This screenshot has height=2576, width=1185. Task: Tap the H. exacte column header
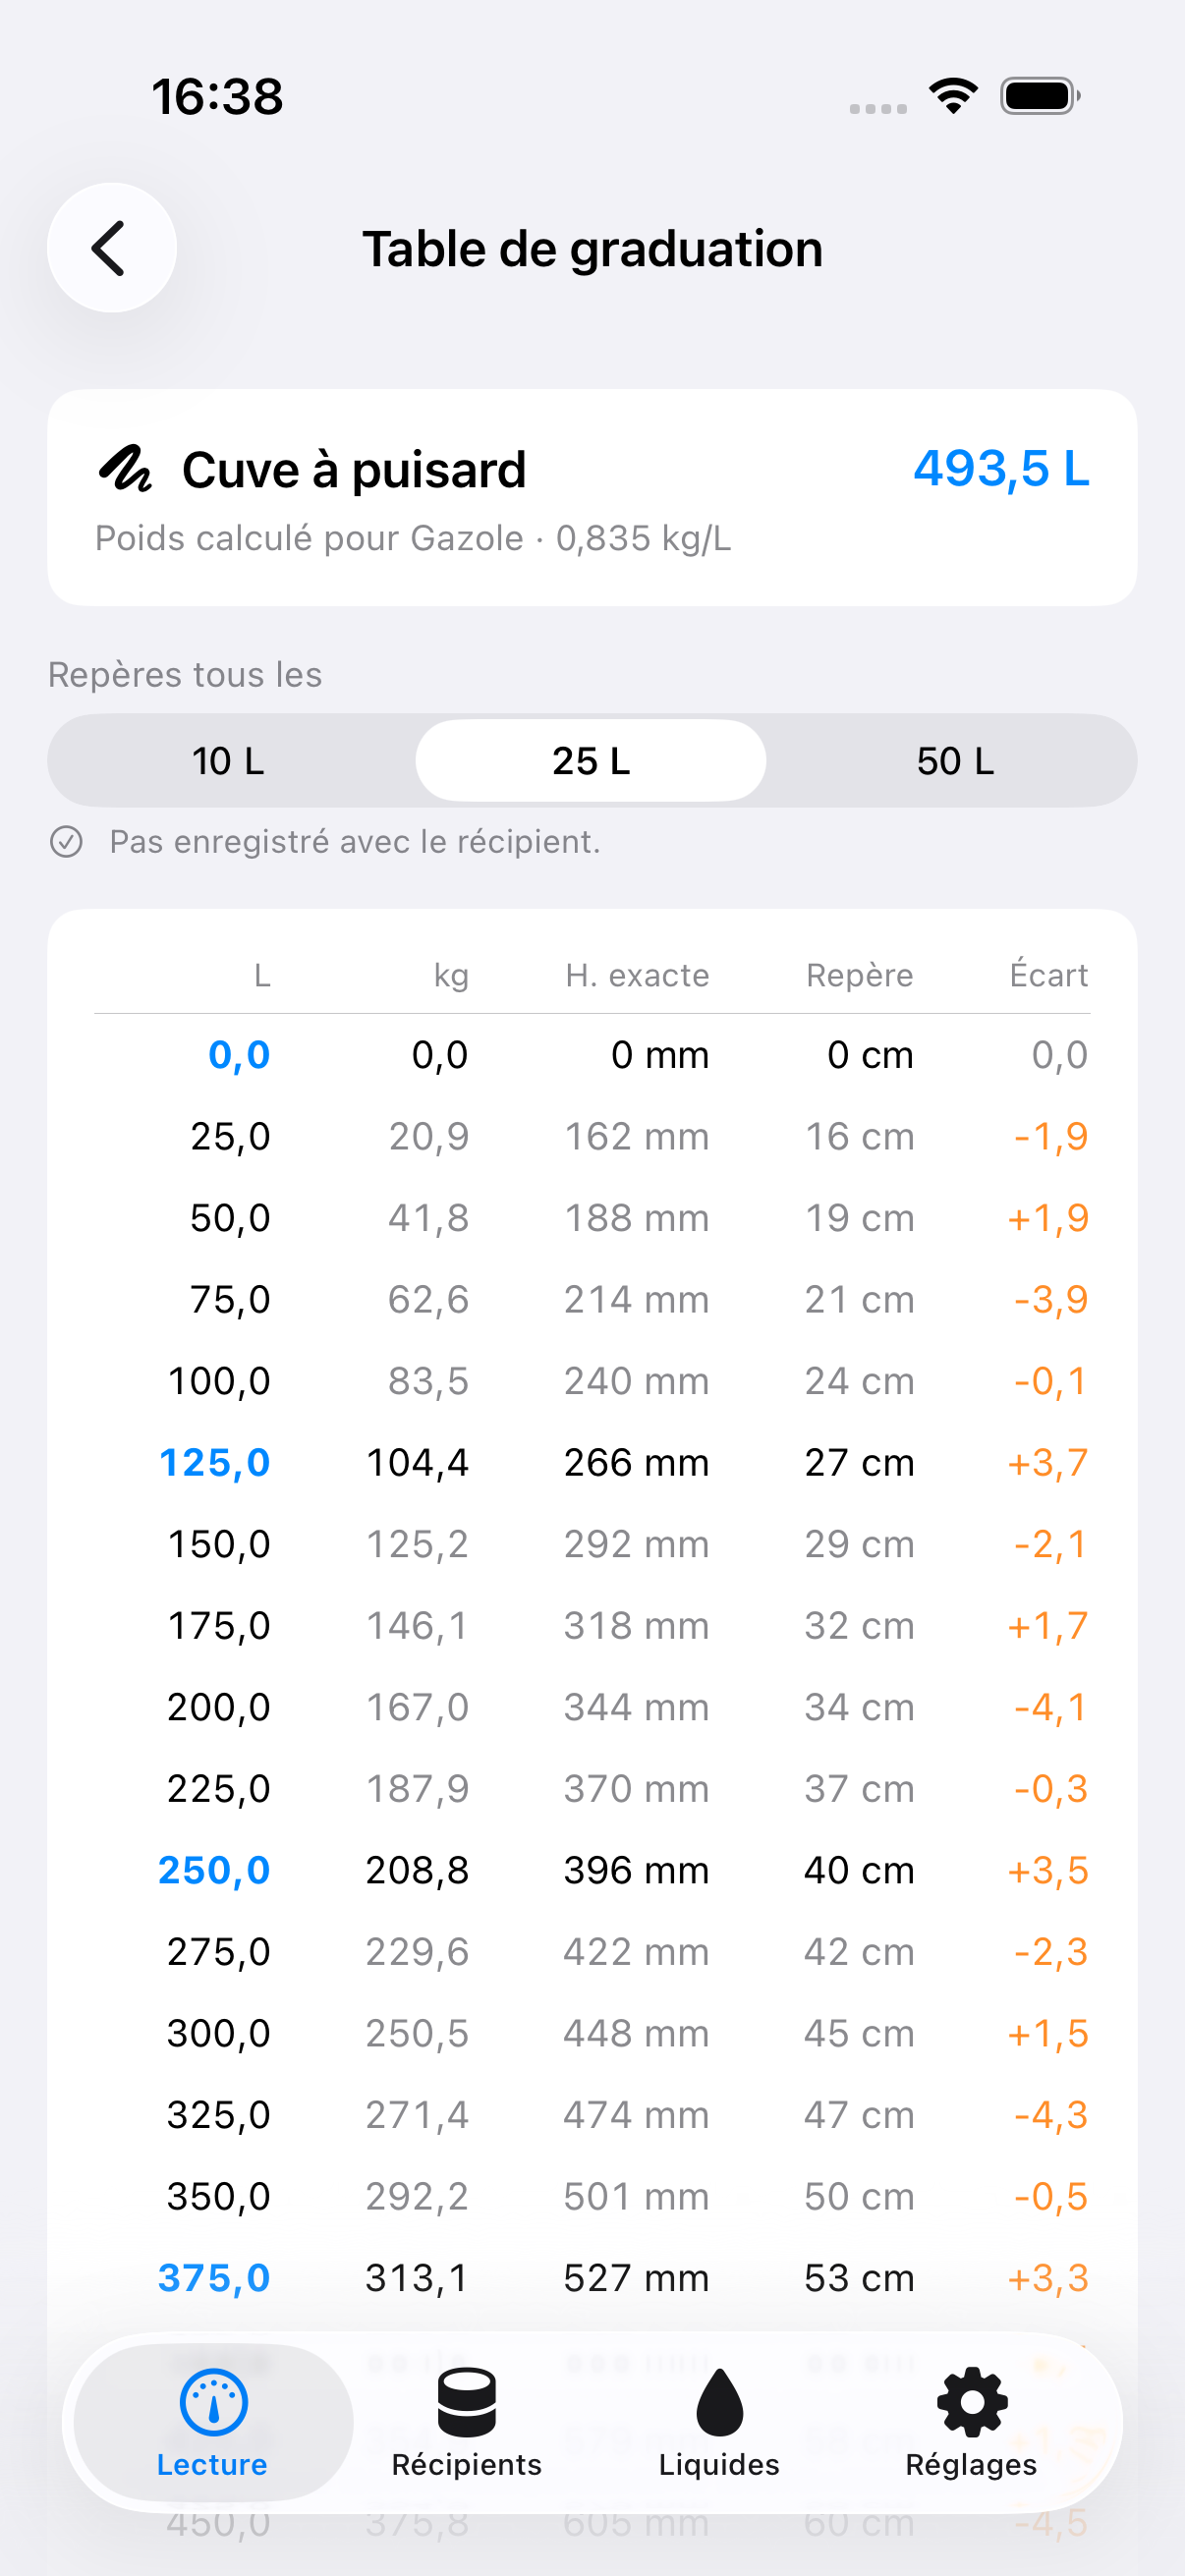click(x=637, y=975)
